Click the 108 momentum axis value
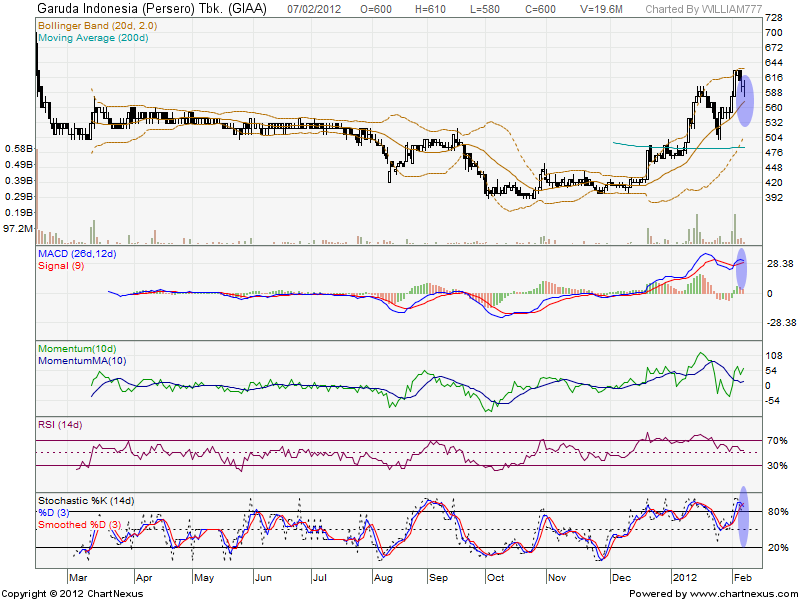The width and height of the screenshot is (800, 600). coord(773,356)
